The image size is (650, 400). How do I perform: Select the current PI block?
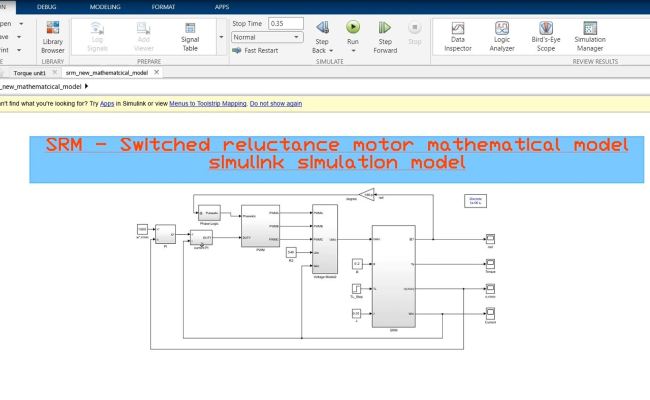[x=201, y=238]
